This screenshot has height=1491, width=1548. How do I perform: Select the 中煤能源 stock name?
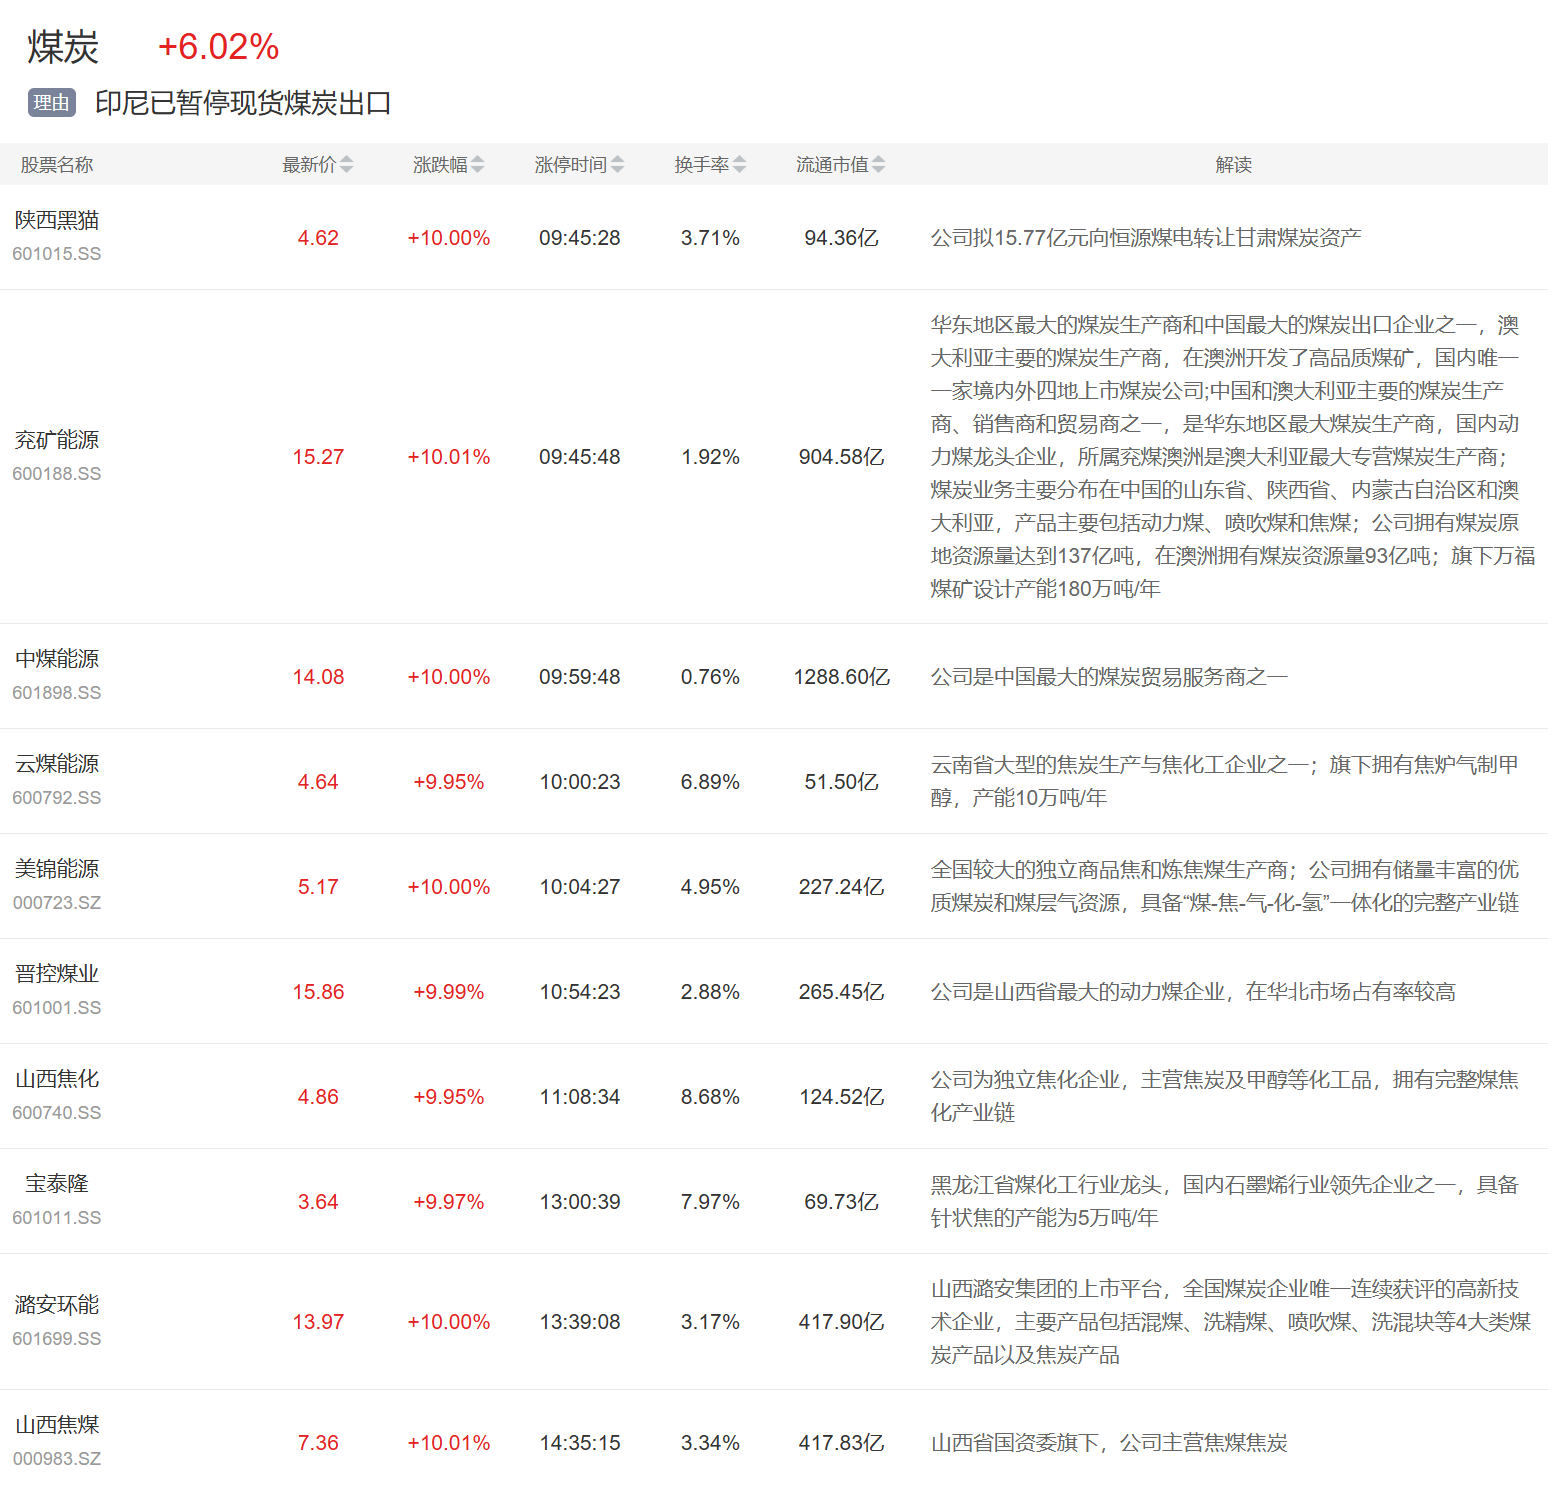pyautogui.click(x=57, y=659)
